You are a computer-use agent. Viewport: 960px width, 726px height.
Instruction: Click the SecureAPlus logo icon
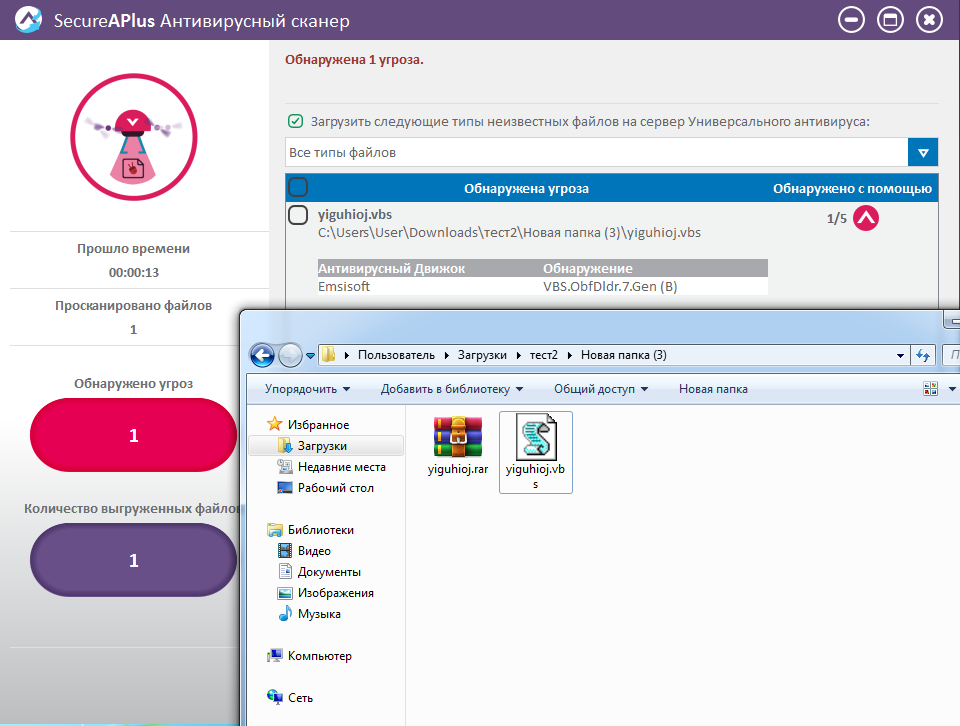(x=28, y=20)
